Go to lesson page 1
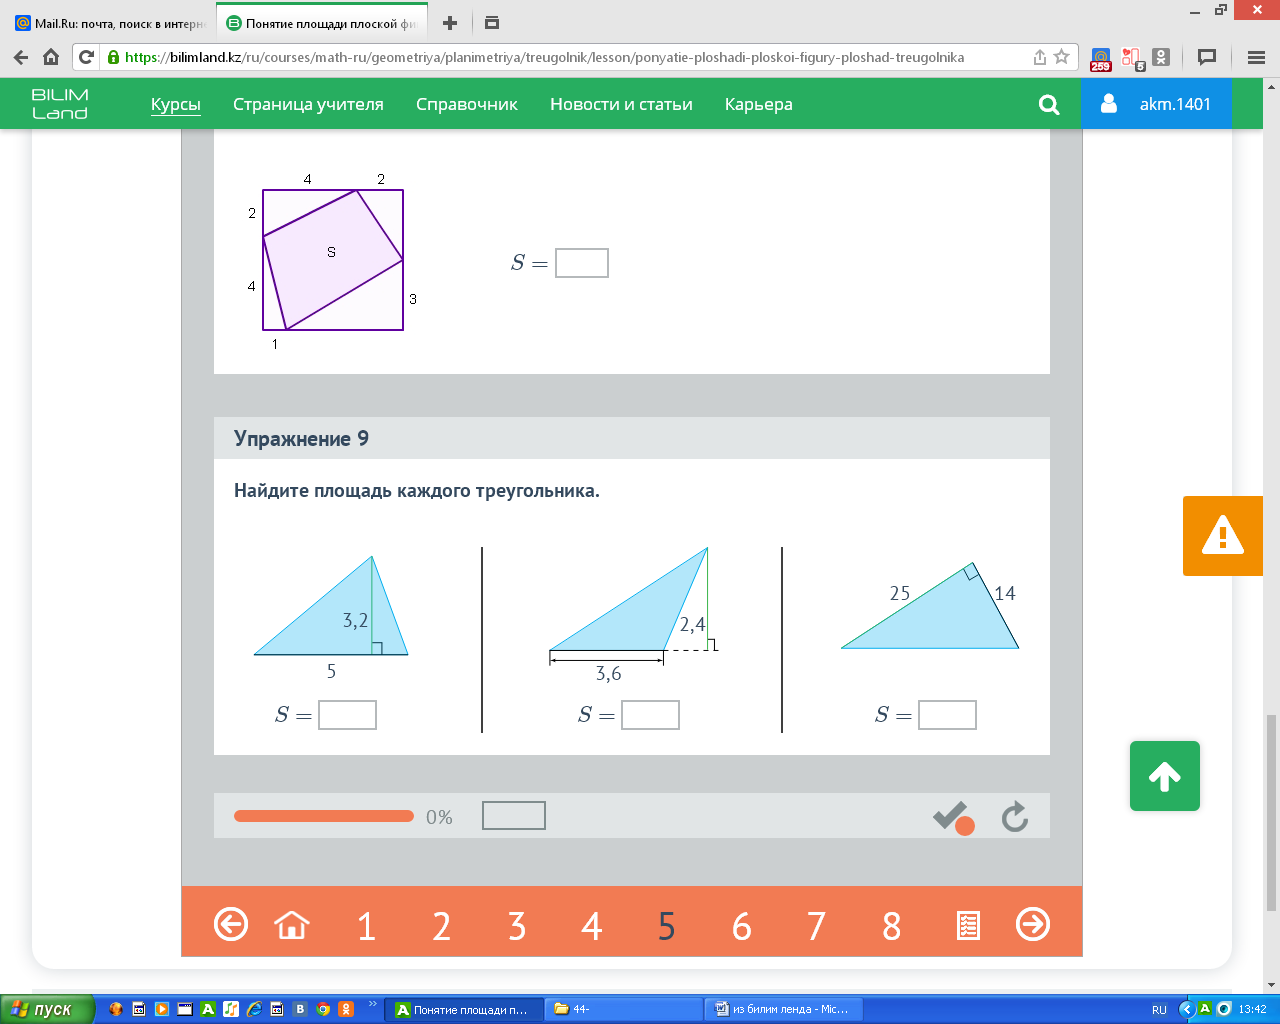1280x1024 pixels. click(x=367, y=926)
